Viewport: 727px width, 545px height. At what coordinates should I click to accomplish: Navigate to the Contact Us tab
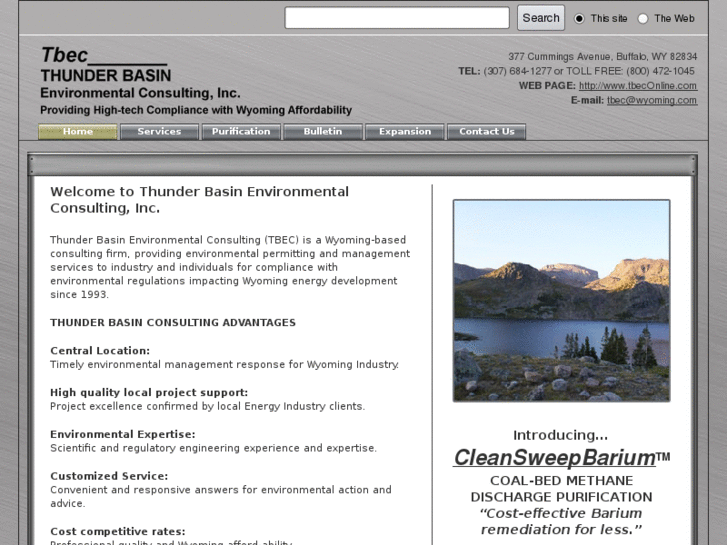486,131
